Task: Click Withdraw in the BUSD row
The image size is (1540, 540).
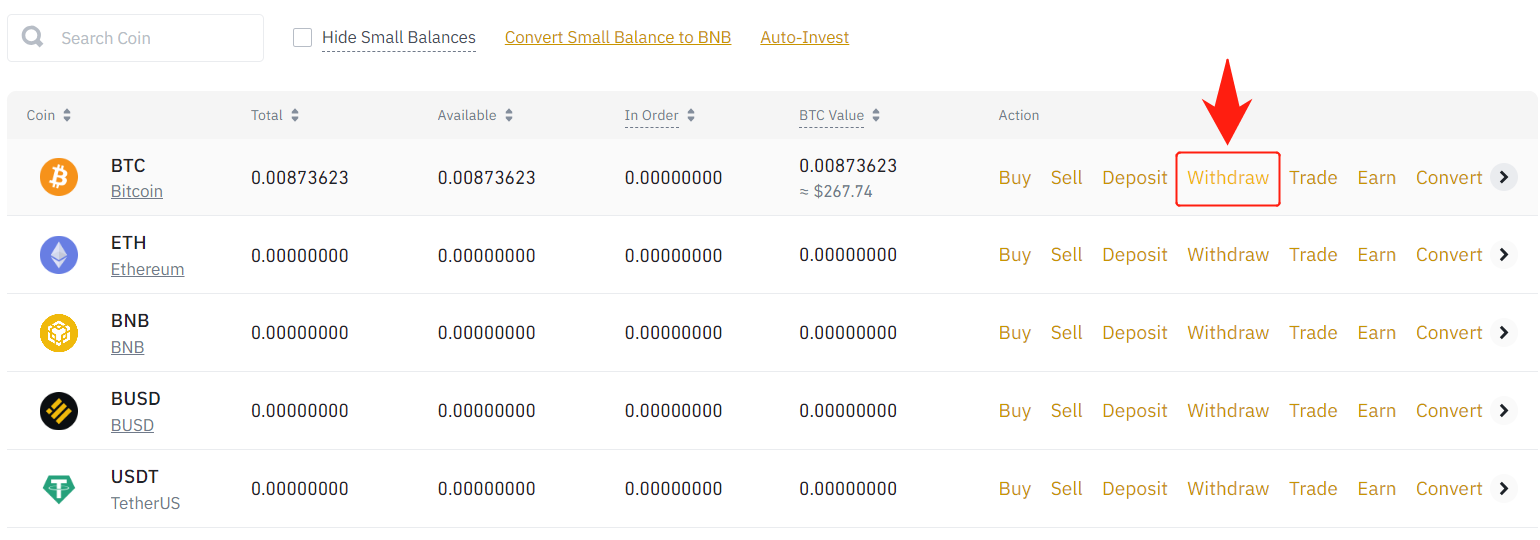Action: click(x=1228, y=411)
